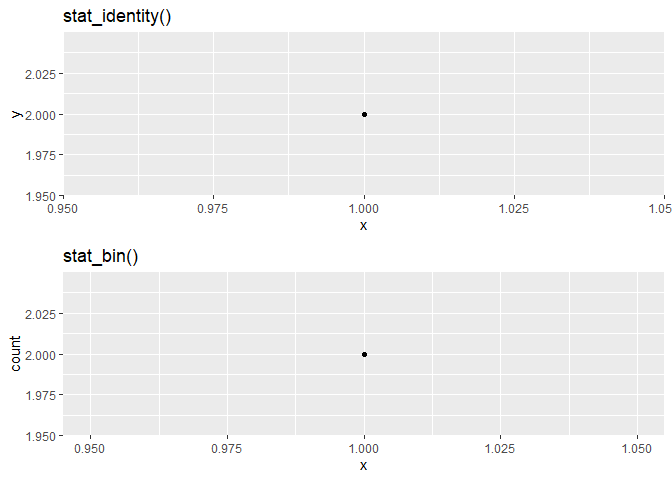The width and height of the screenshot is (672, 480).
Task: Click the 1.025 x-axis label in top plot
Action: 513,209
